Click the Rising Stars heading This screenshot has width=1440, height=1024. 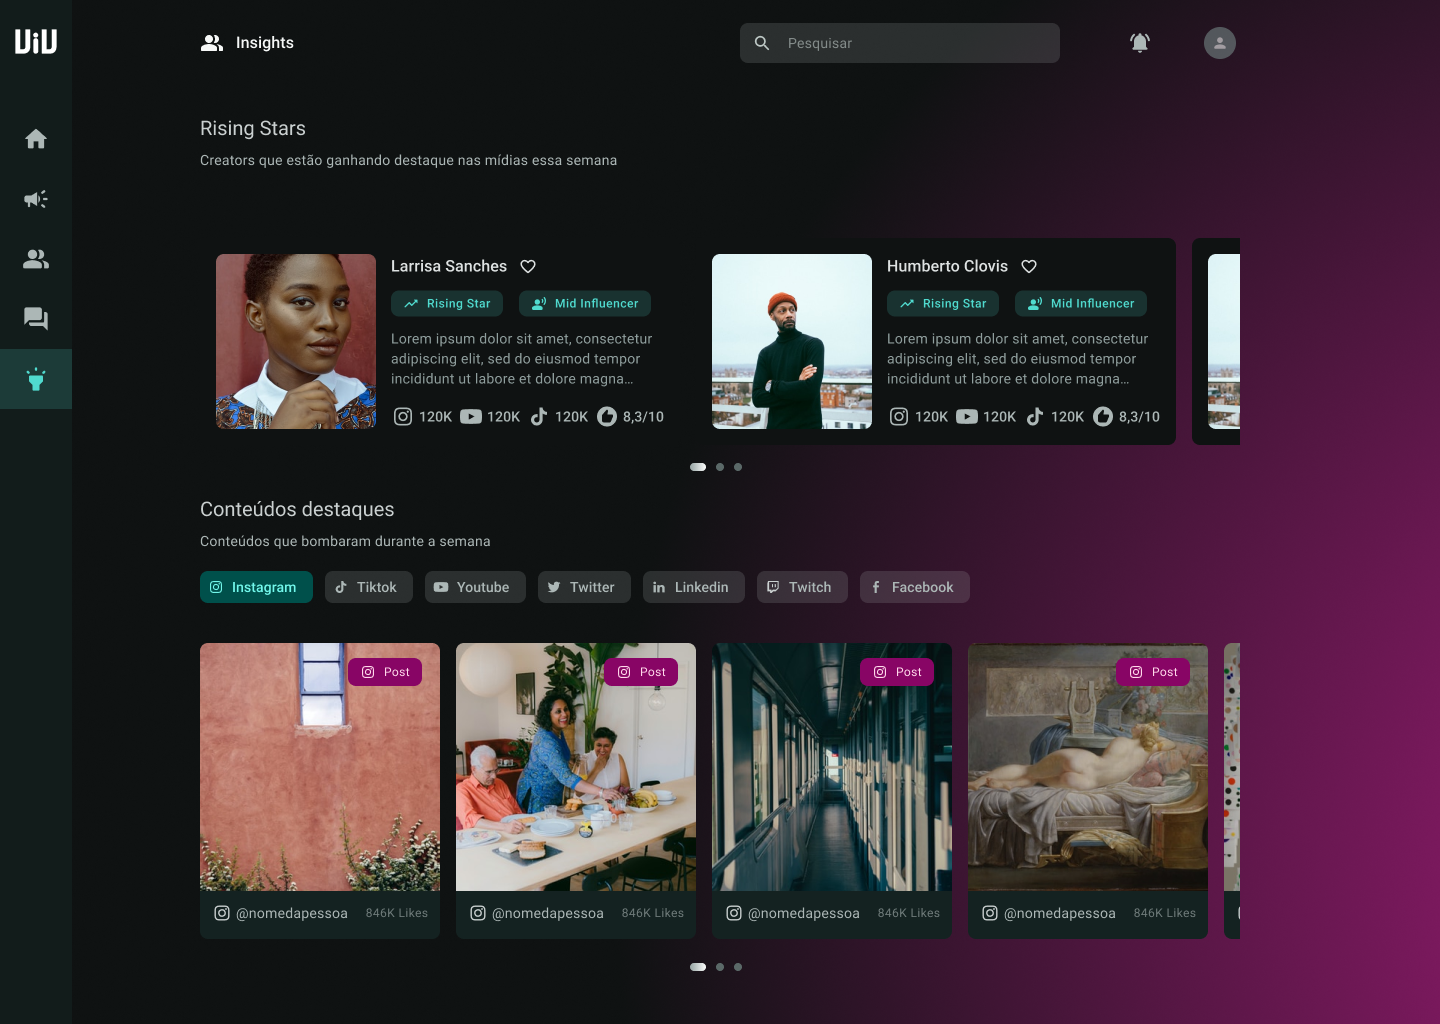253,128
